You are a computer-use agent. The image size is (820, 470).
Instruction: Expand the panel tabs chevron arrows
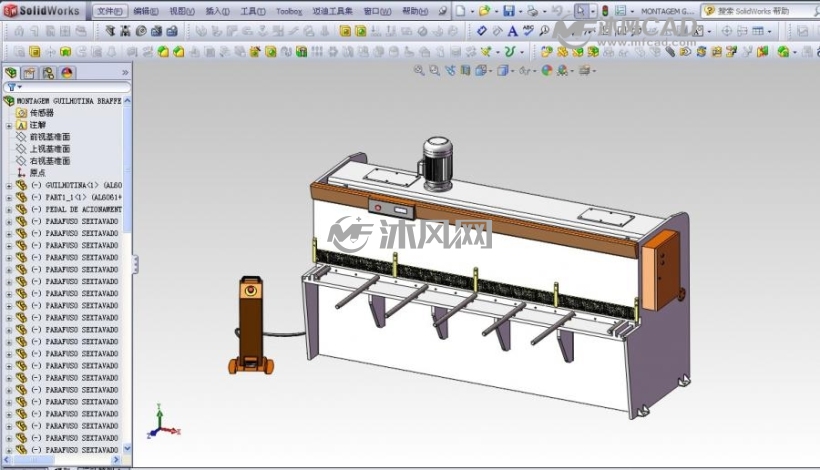pyautogui.click(x=125, y=73)
